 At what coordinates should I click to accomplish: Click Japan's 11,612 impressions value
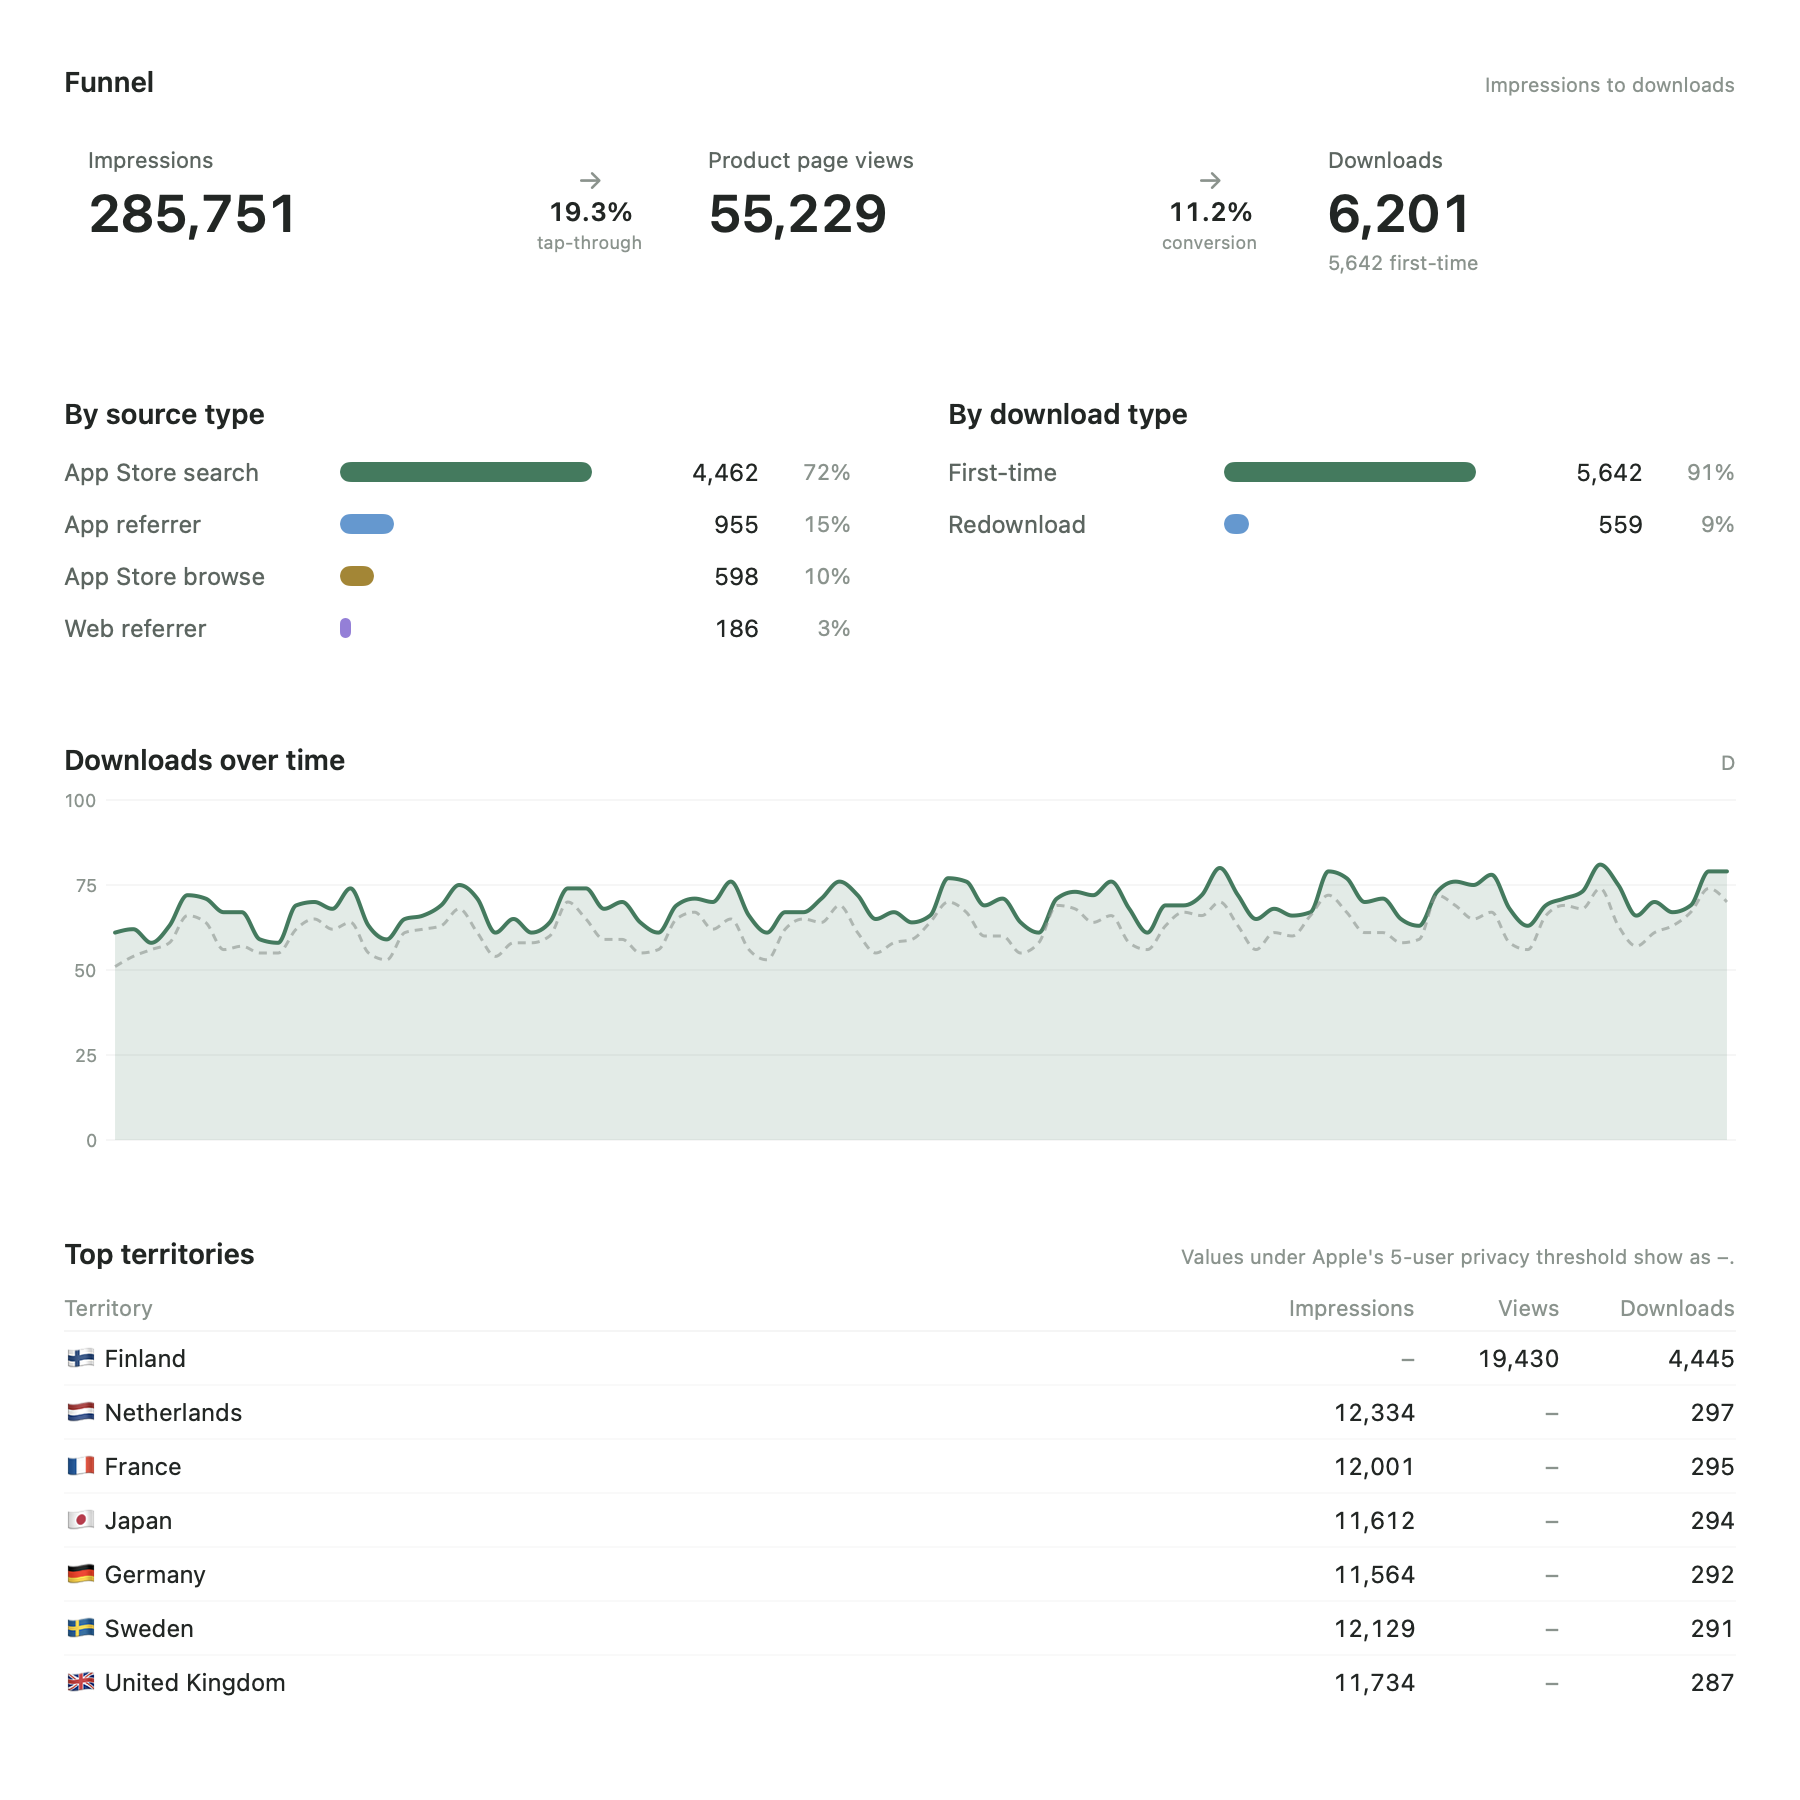1374,1520
